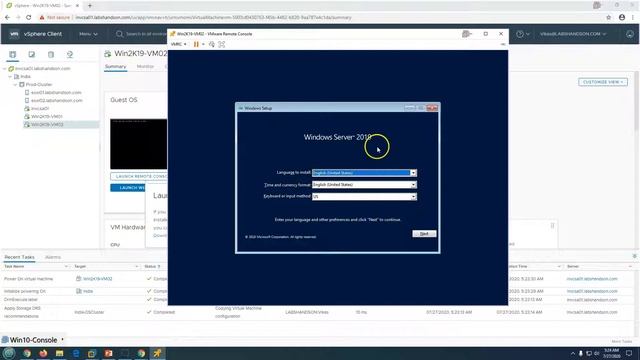Click the Task Name column header

(x=14, y=267)
